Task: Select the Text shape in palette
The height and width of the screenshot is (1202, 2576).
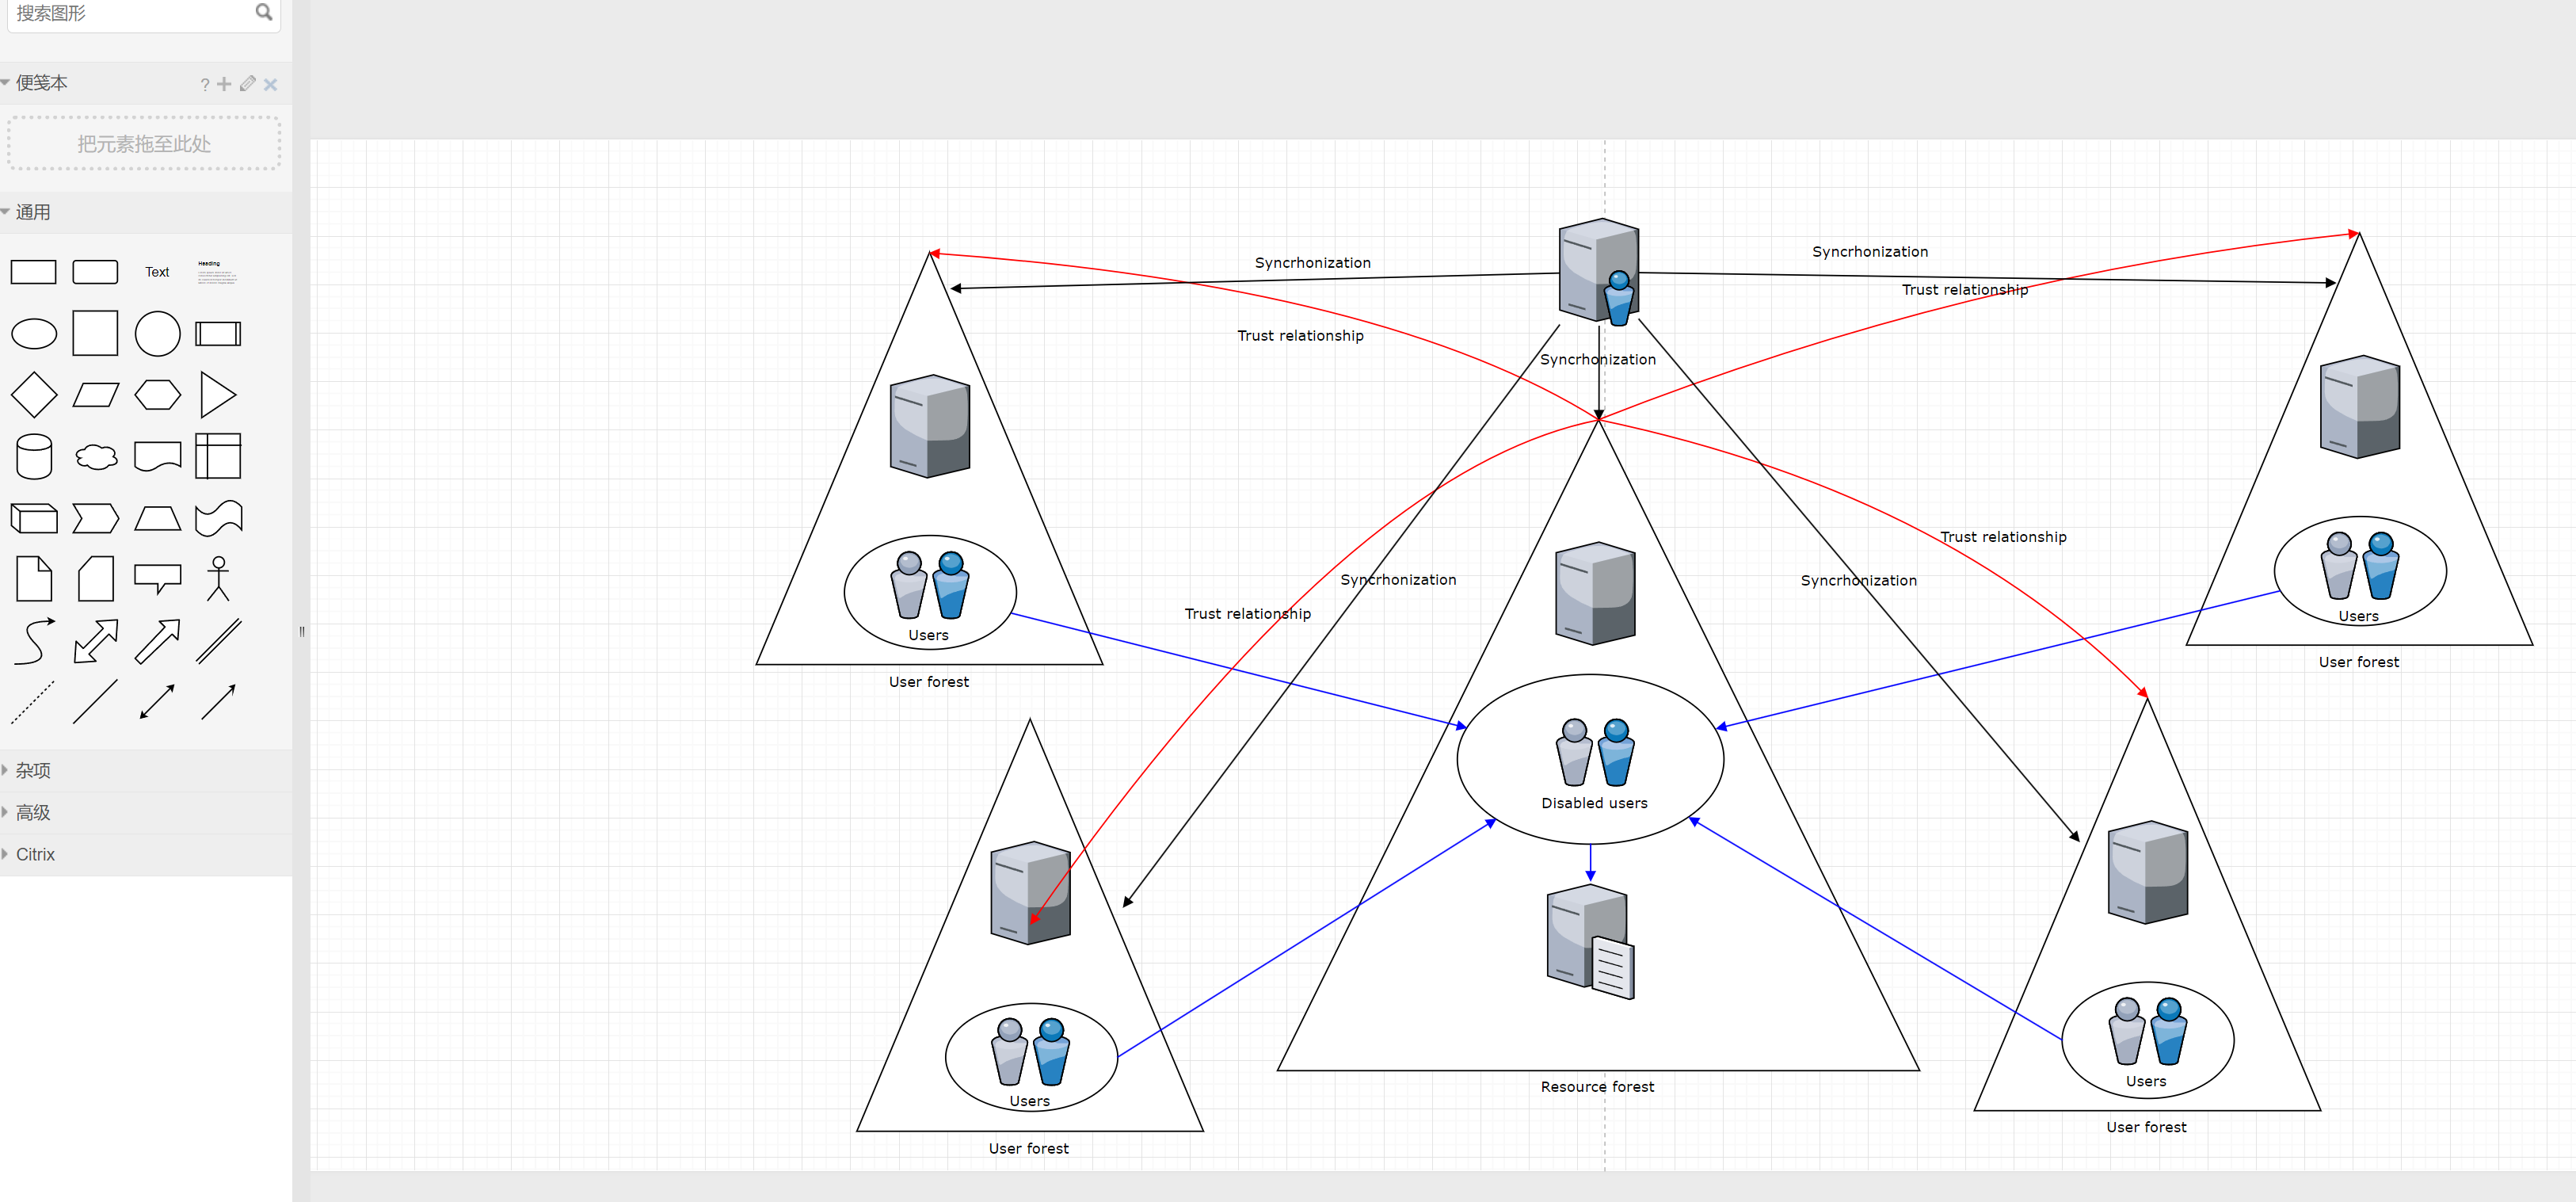Action: (x=157, y=272)
